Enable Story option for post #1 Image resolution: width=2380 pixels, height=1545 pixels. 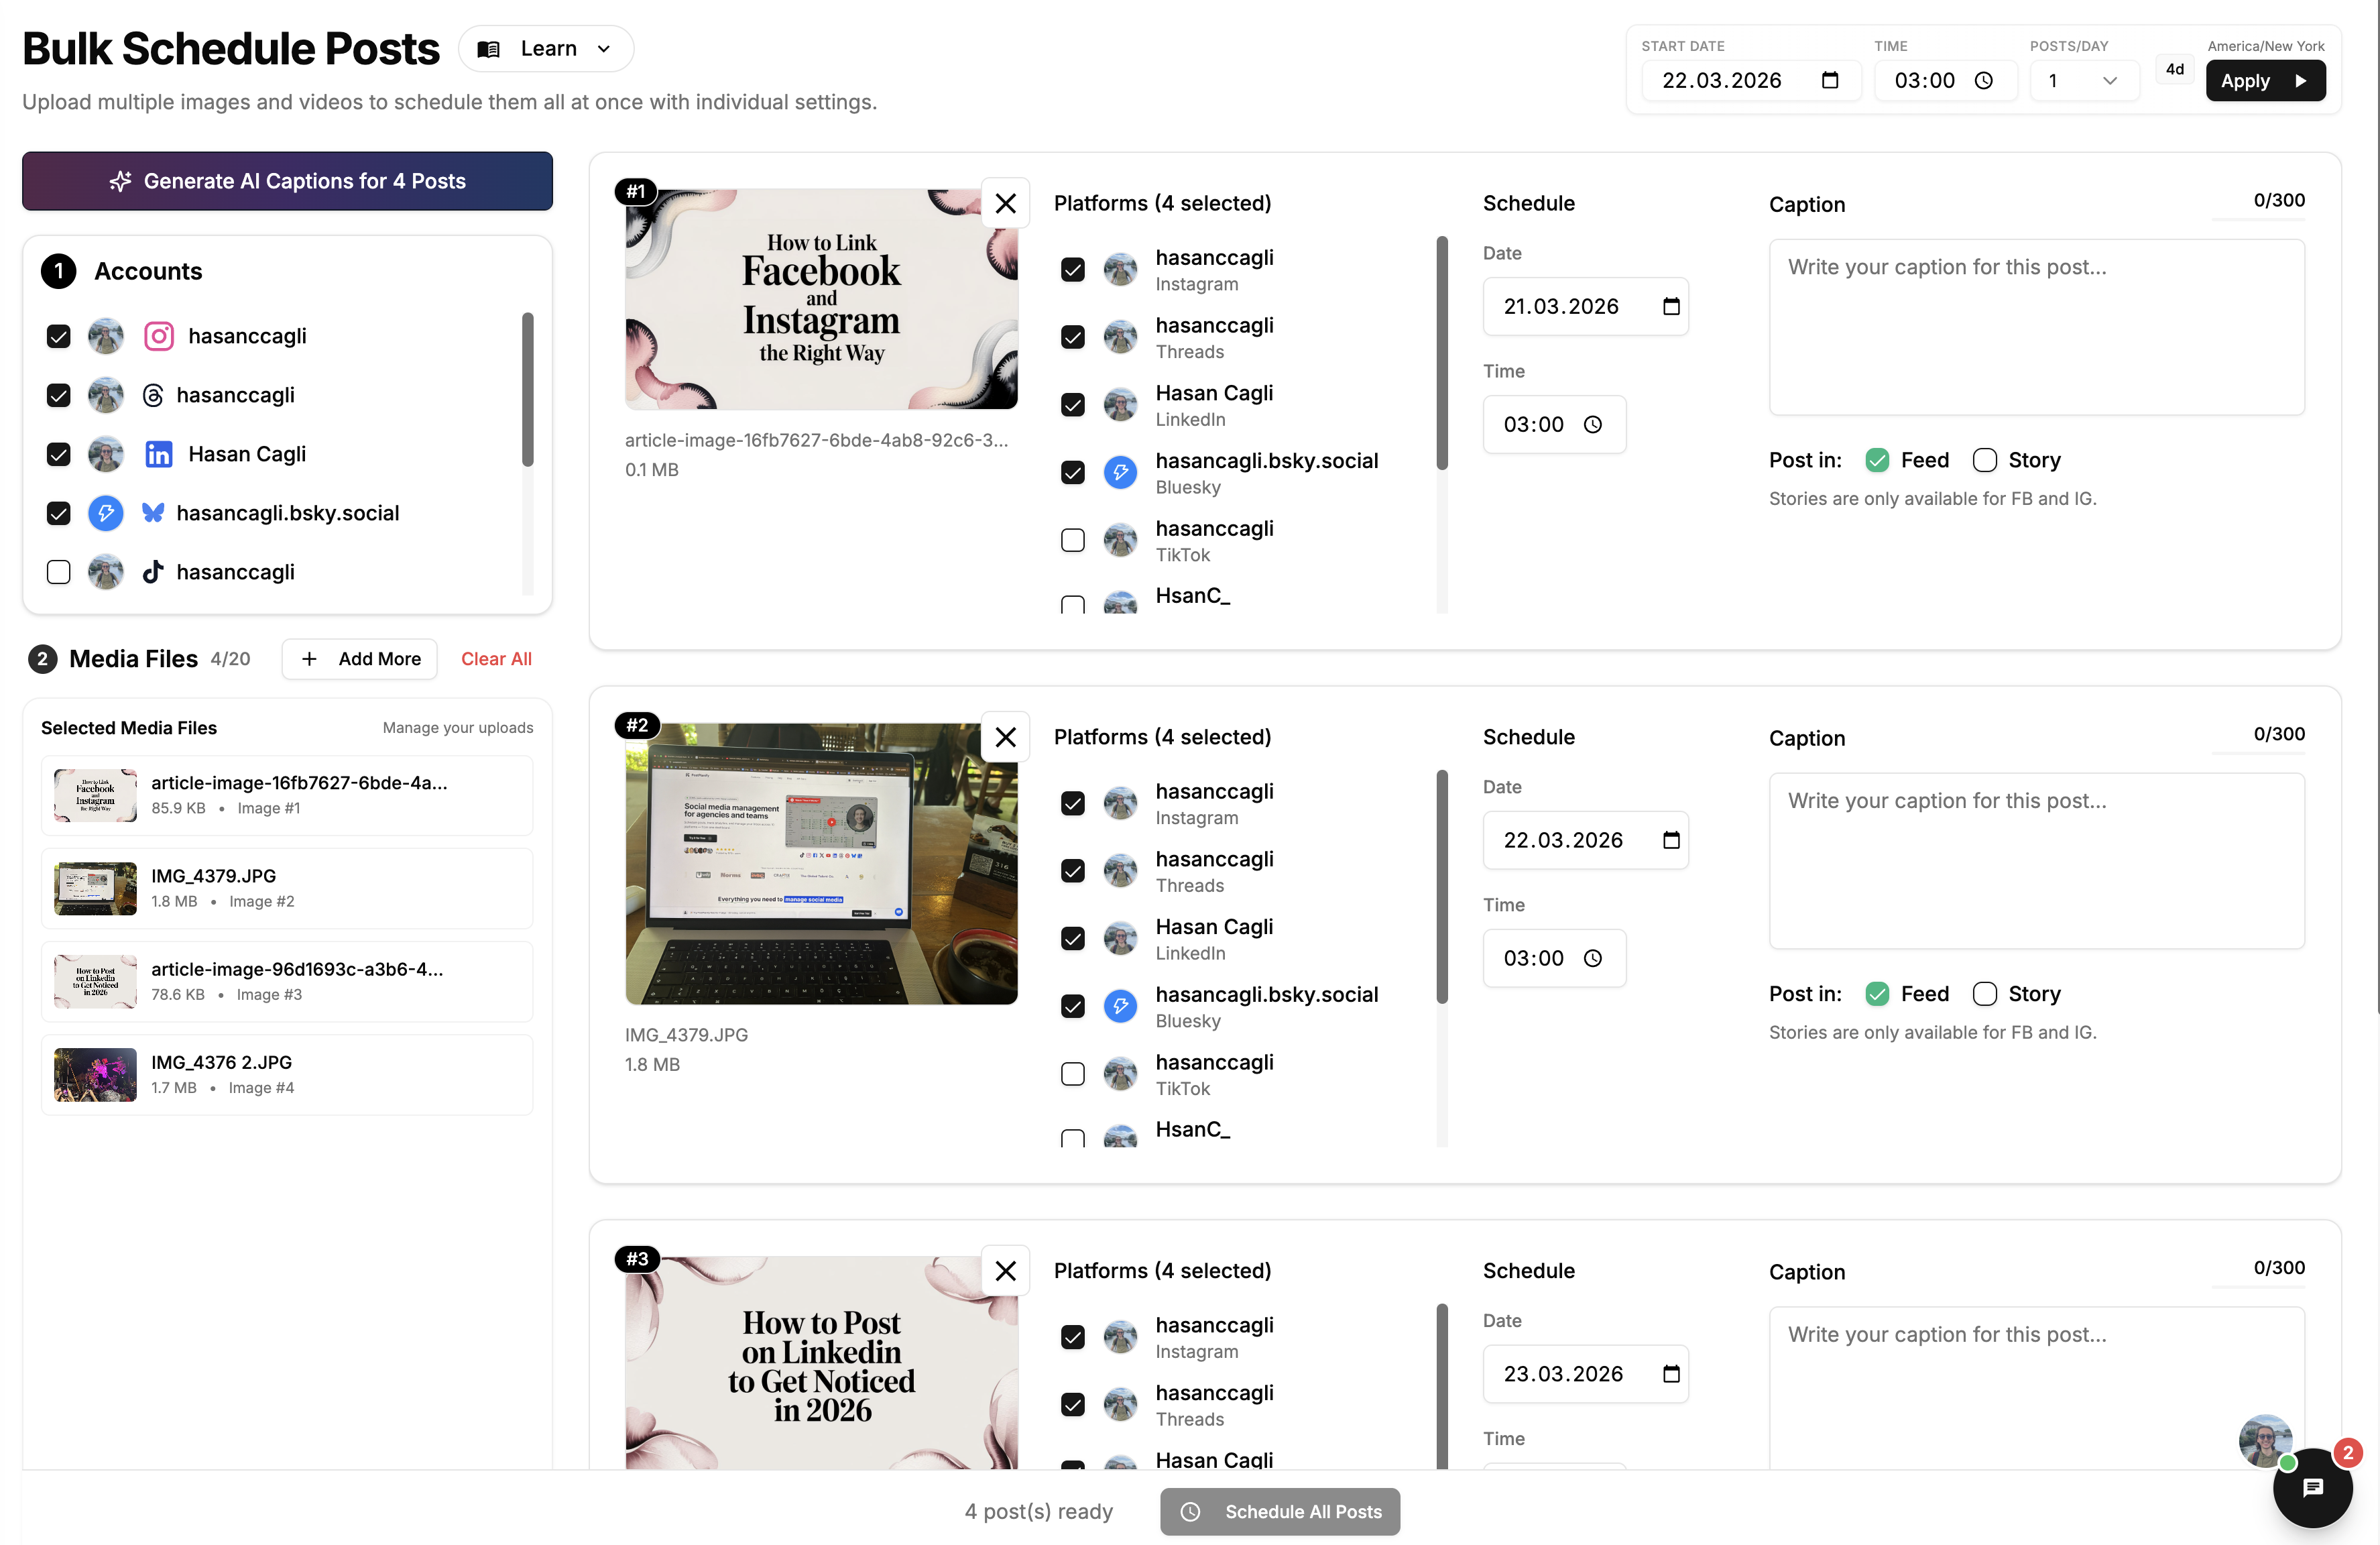click(x=1984, y=460)
